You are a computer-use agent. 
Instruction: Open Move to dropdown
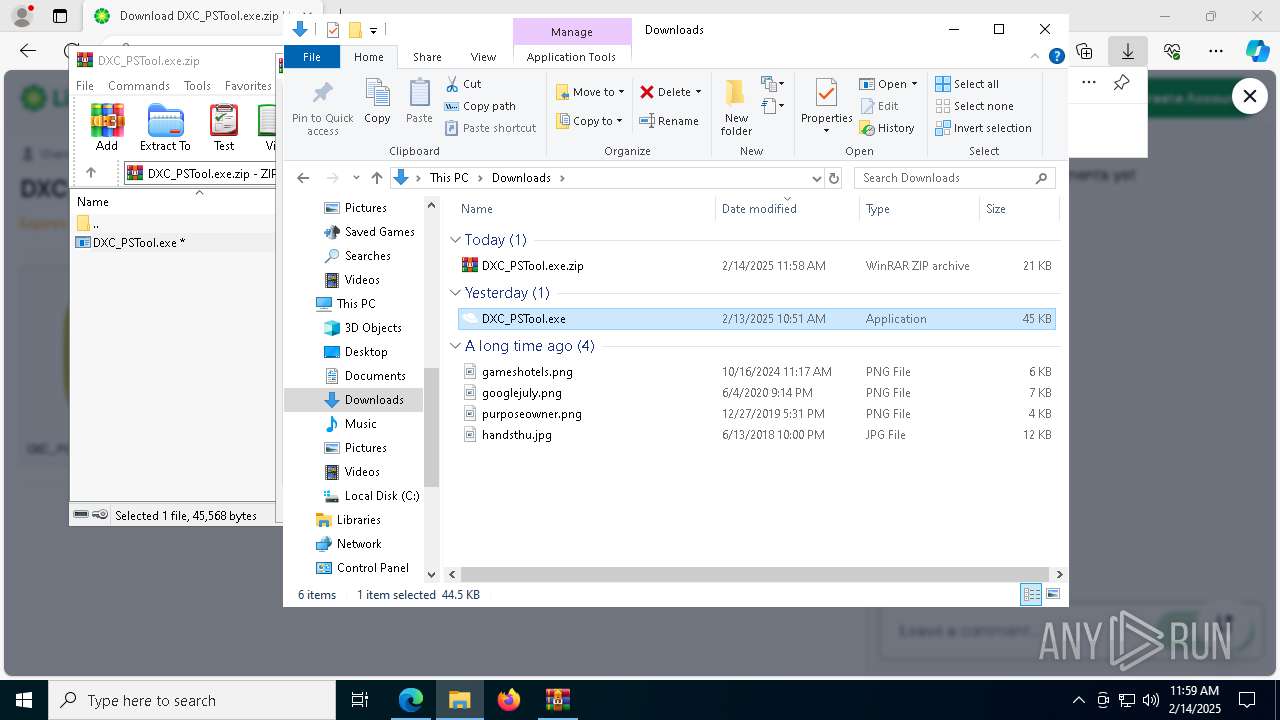click(x=590, y=92)
